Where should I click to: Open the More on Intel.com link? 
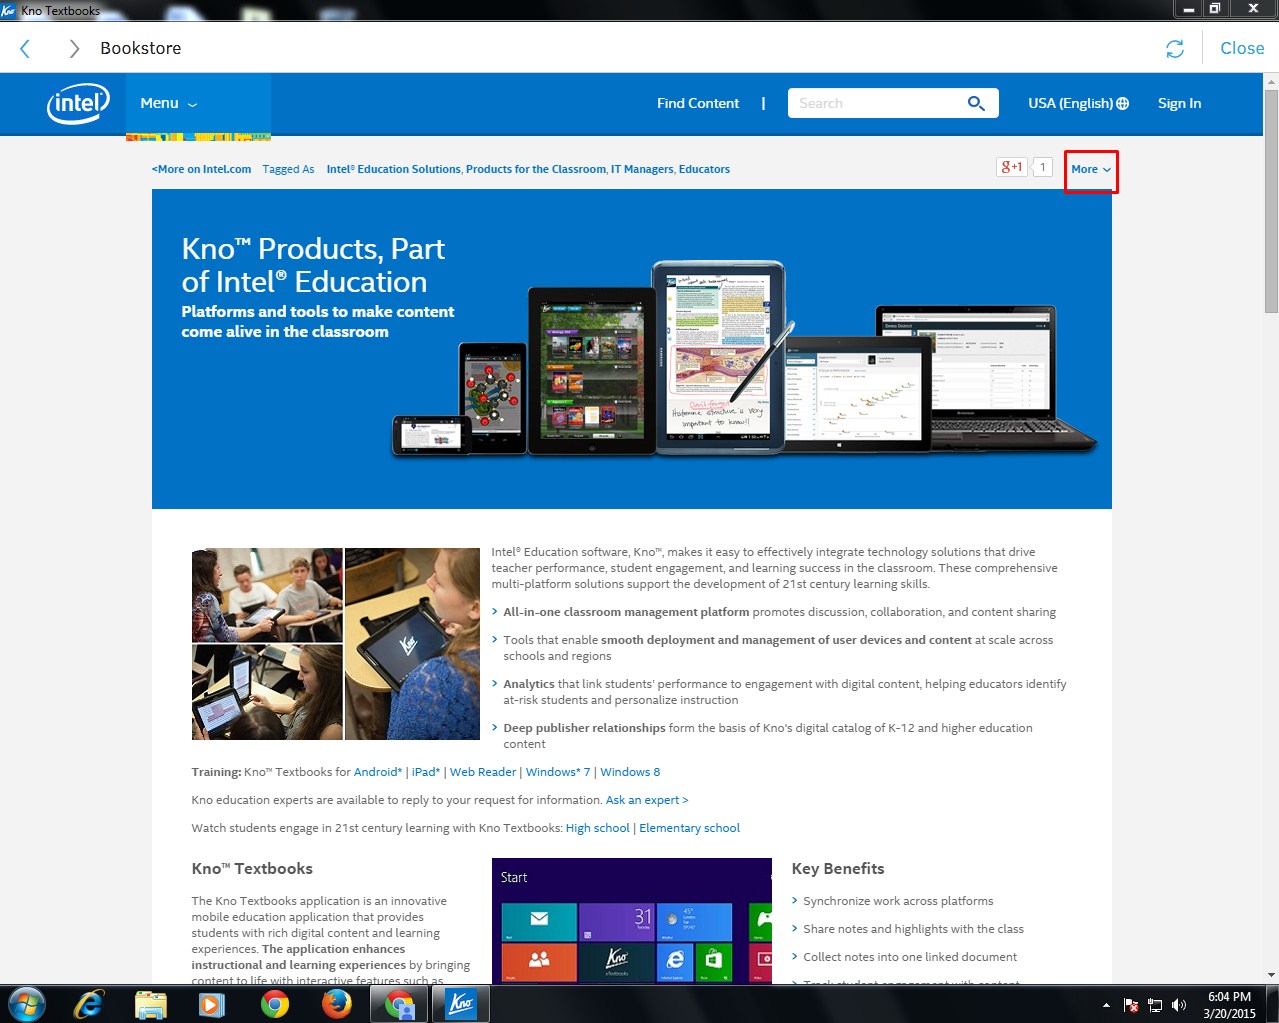pos(201,169)
